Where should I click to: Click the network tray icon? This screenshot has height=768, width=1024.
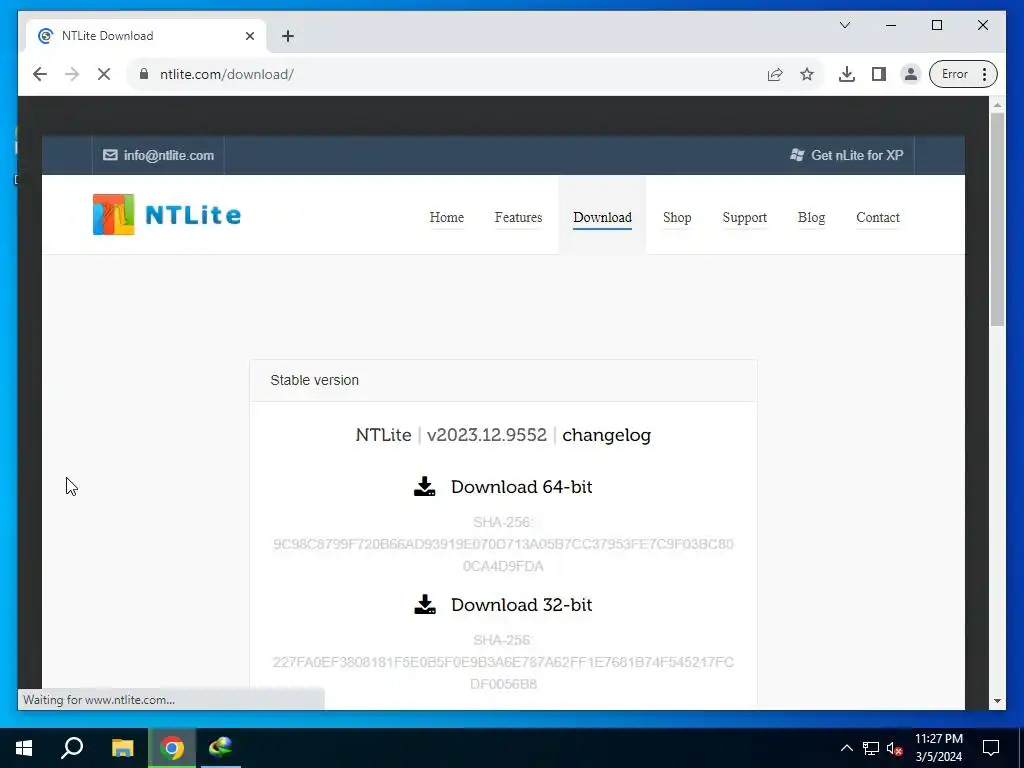(871, 748)
